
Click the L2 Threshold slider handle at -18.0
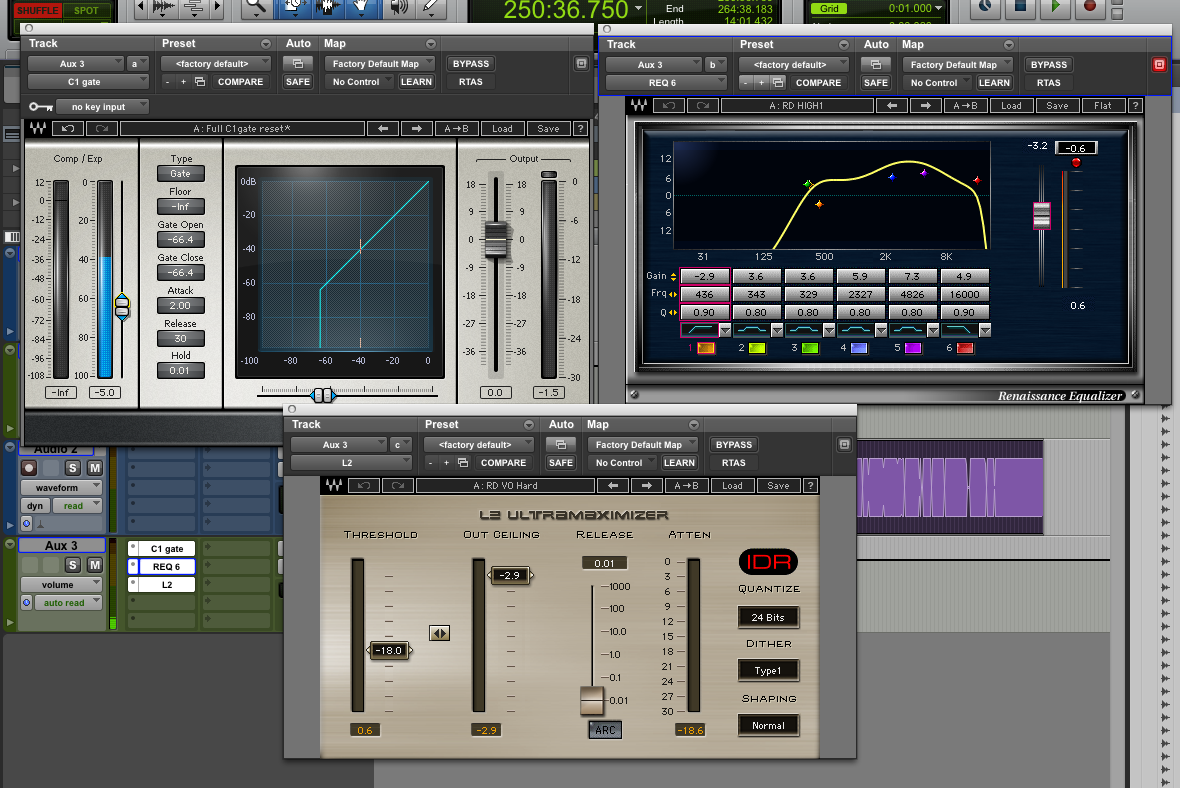[x=389, y=650]
